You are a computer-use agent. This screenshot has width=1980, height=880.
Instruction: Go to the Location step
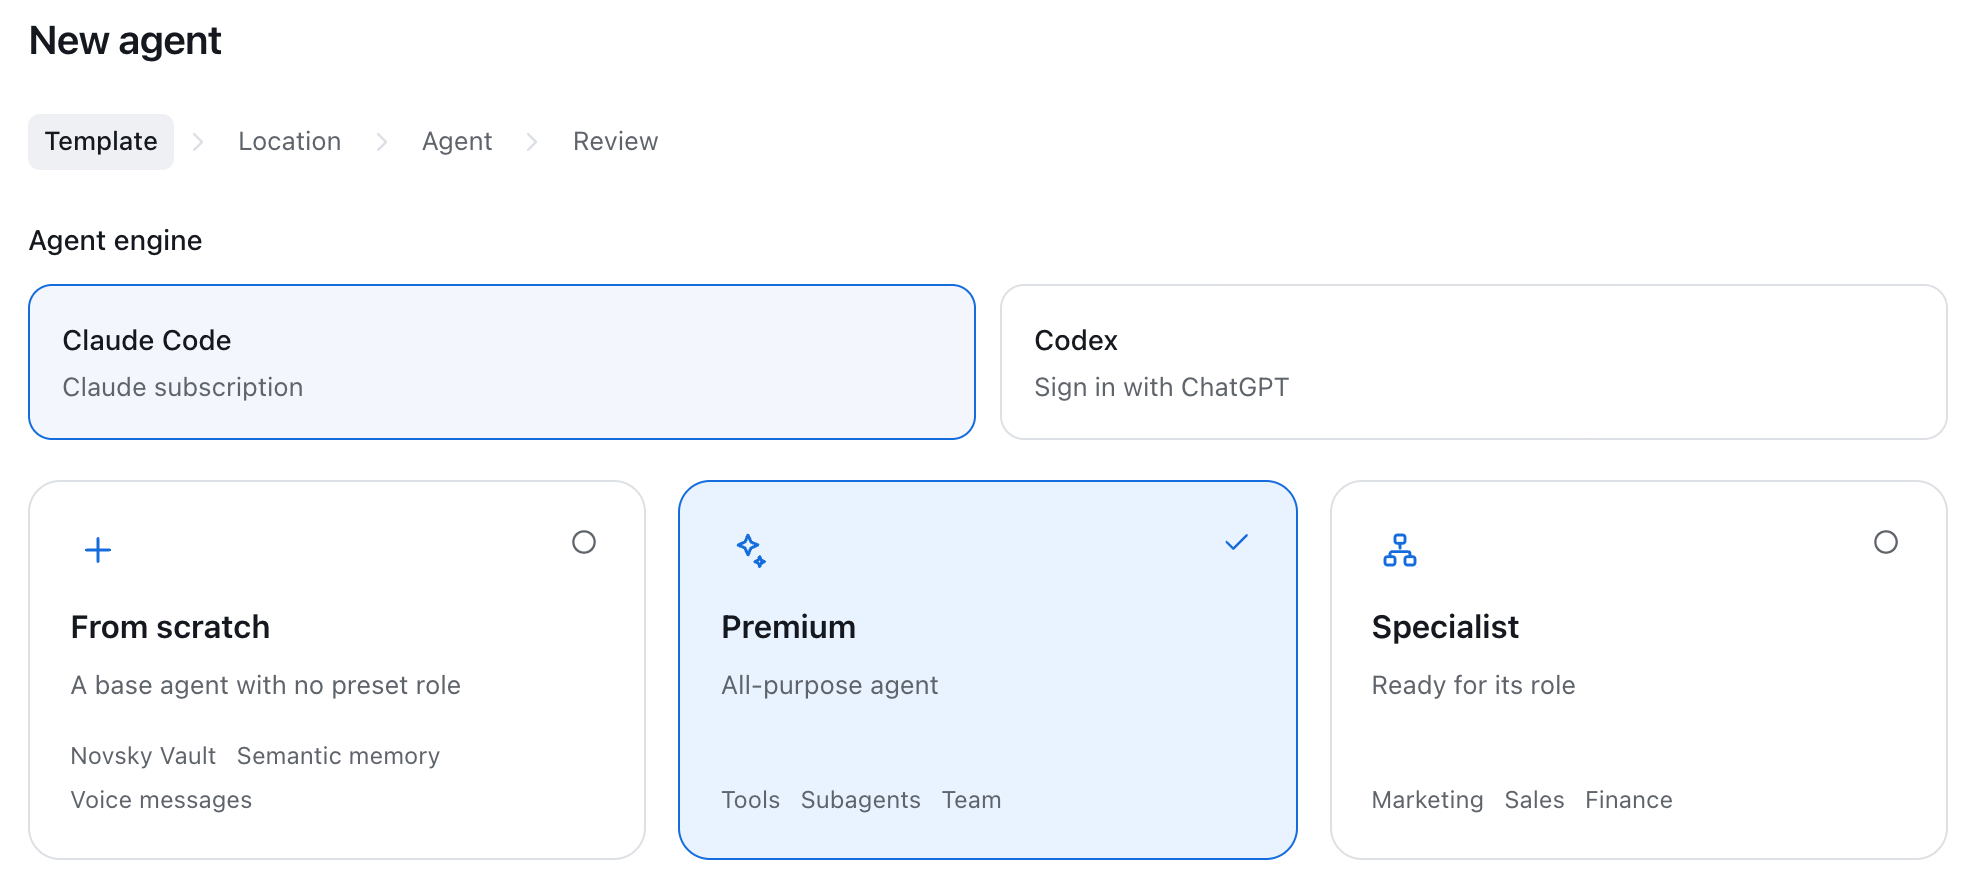coord(290,142)
